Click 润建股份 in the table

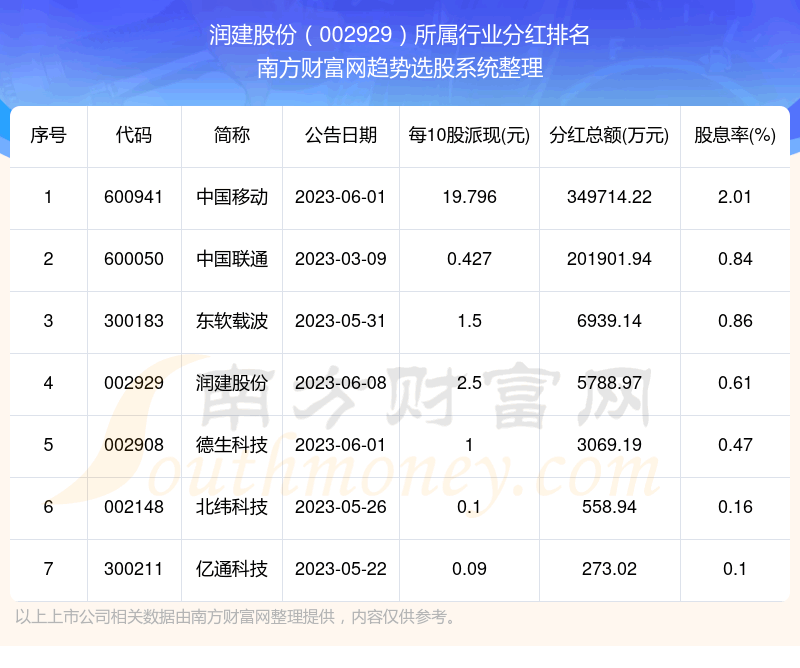232,383
